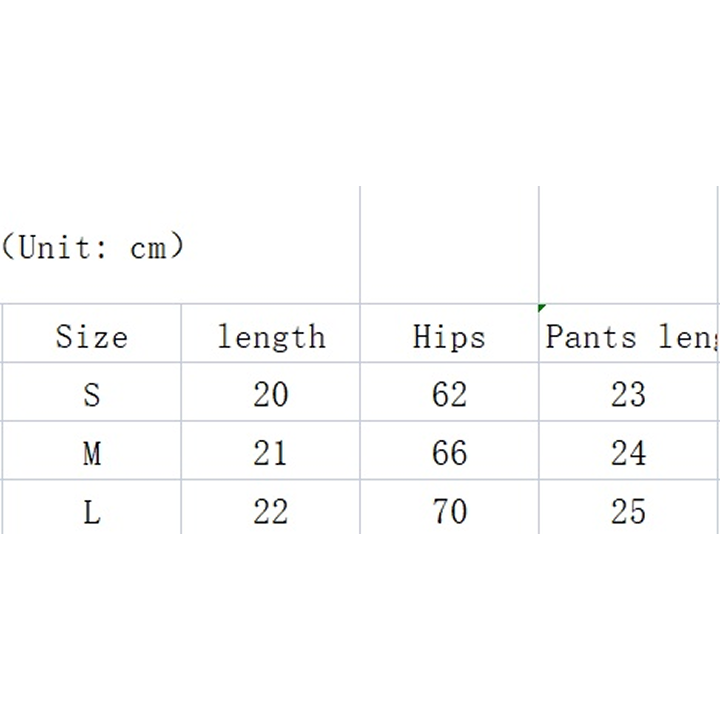Click the green corner indicator triangle
The width and height of the screenshot is (720, 720).
[542, 308]
